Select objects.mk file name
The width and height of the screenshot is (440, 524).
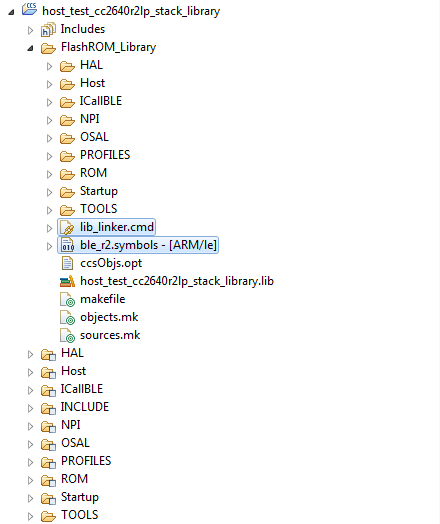tap(109, 317)
